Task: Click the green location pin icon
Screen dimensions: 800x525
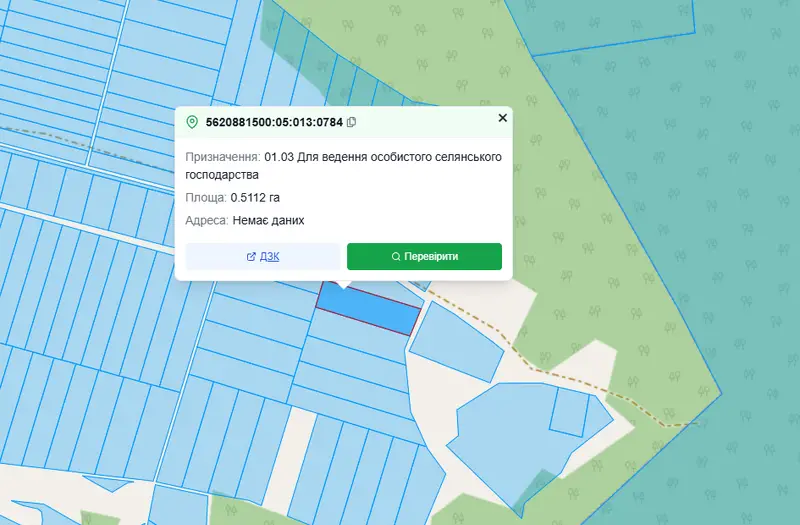Action: 192,122
